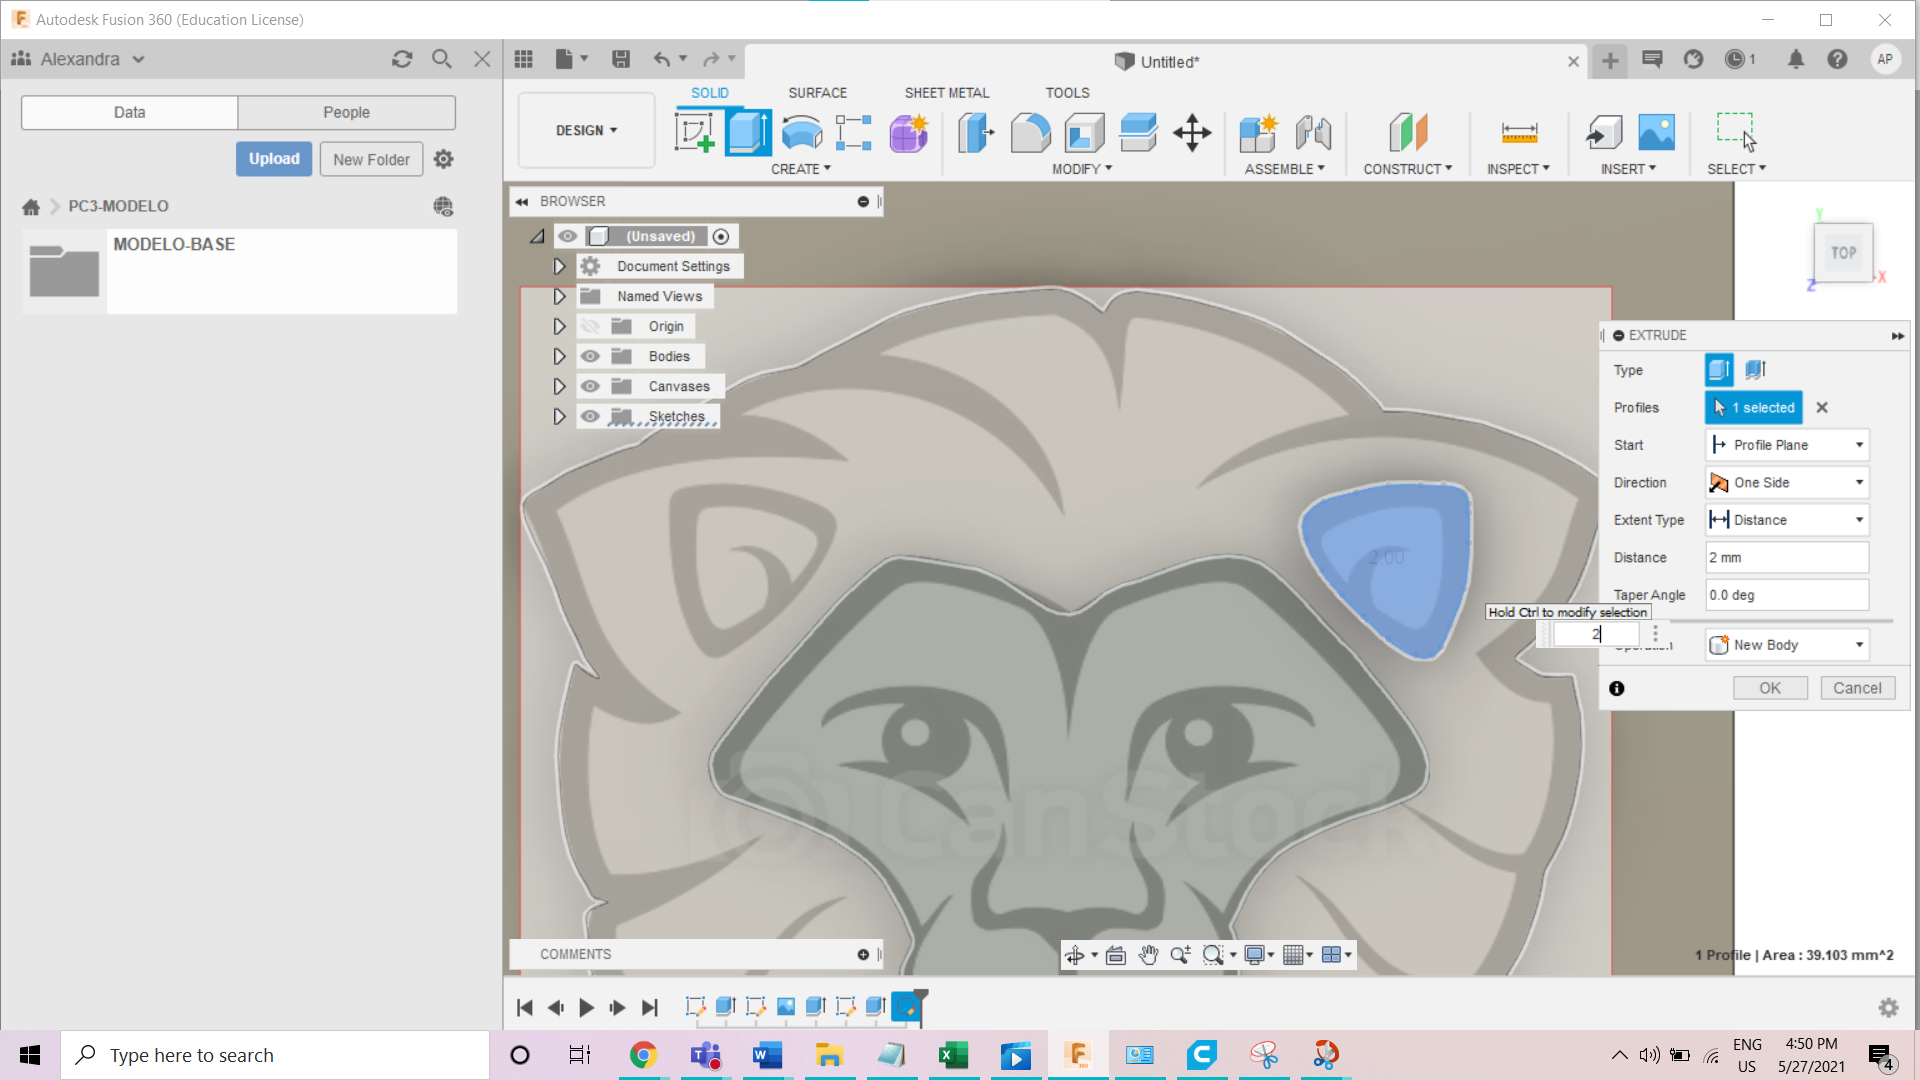Viewport: 1920px width, 1080px height.
Task: Open the Direction One Side dropdown
Action: pos(1787,482)
